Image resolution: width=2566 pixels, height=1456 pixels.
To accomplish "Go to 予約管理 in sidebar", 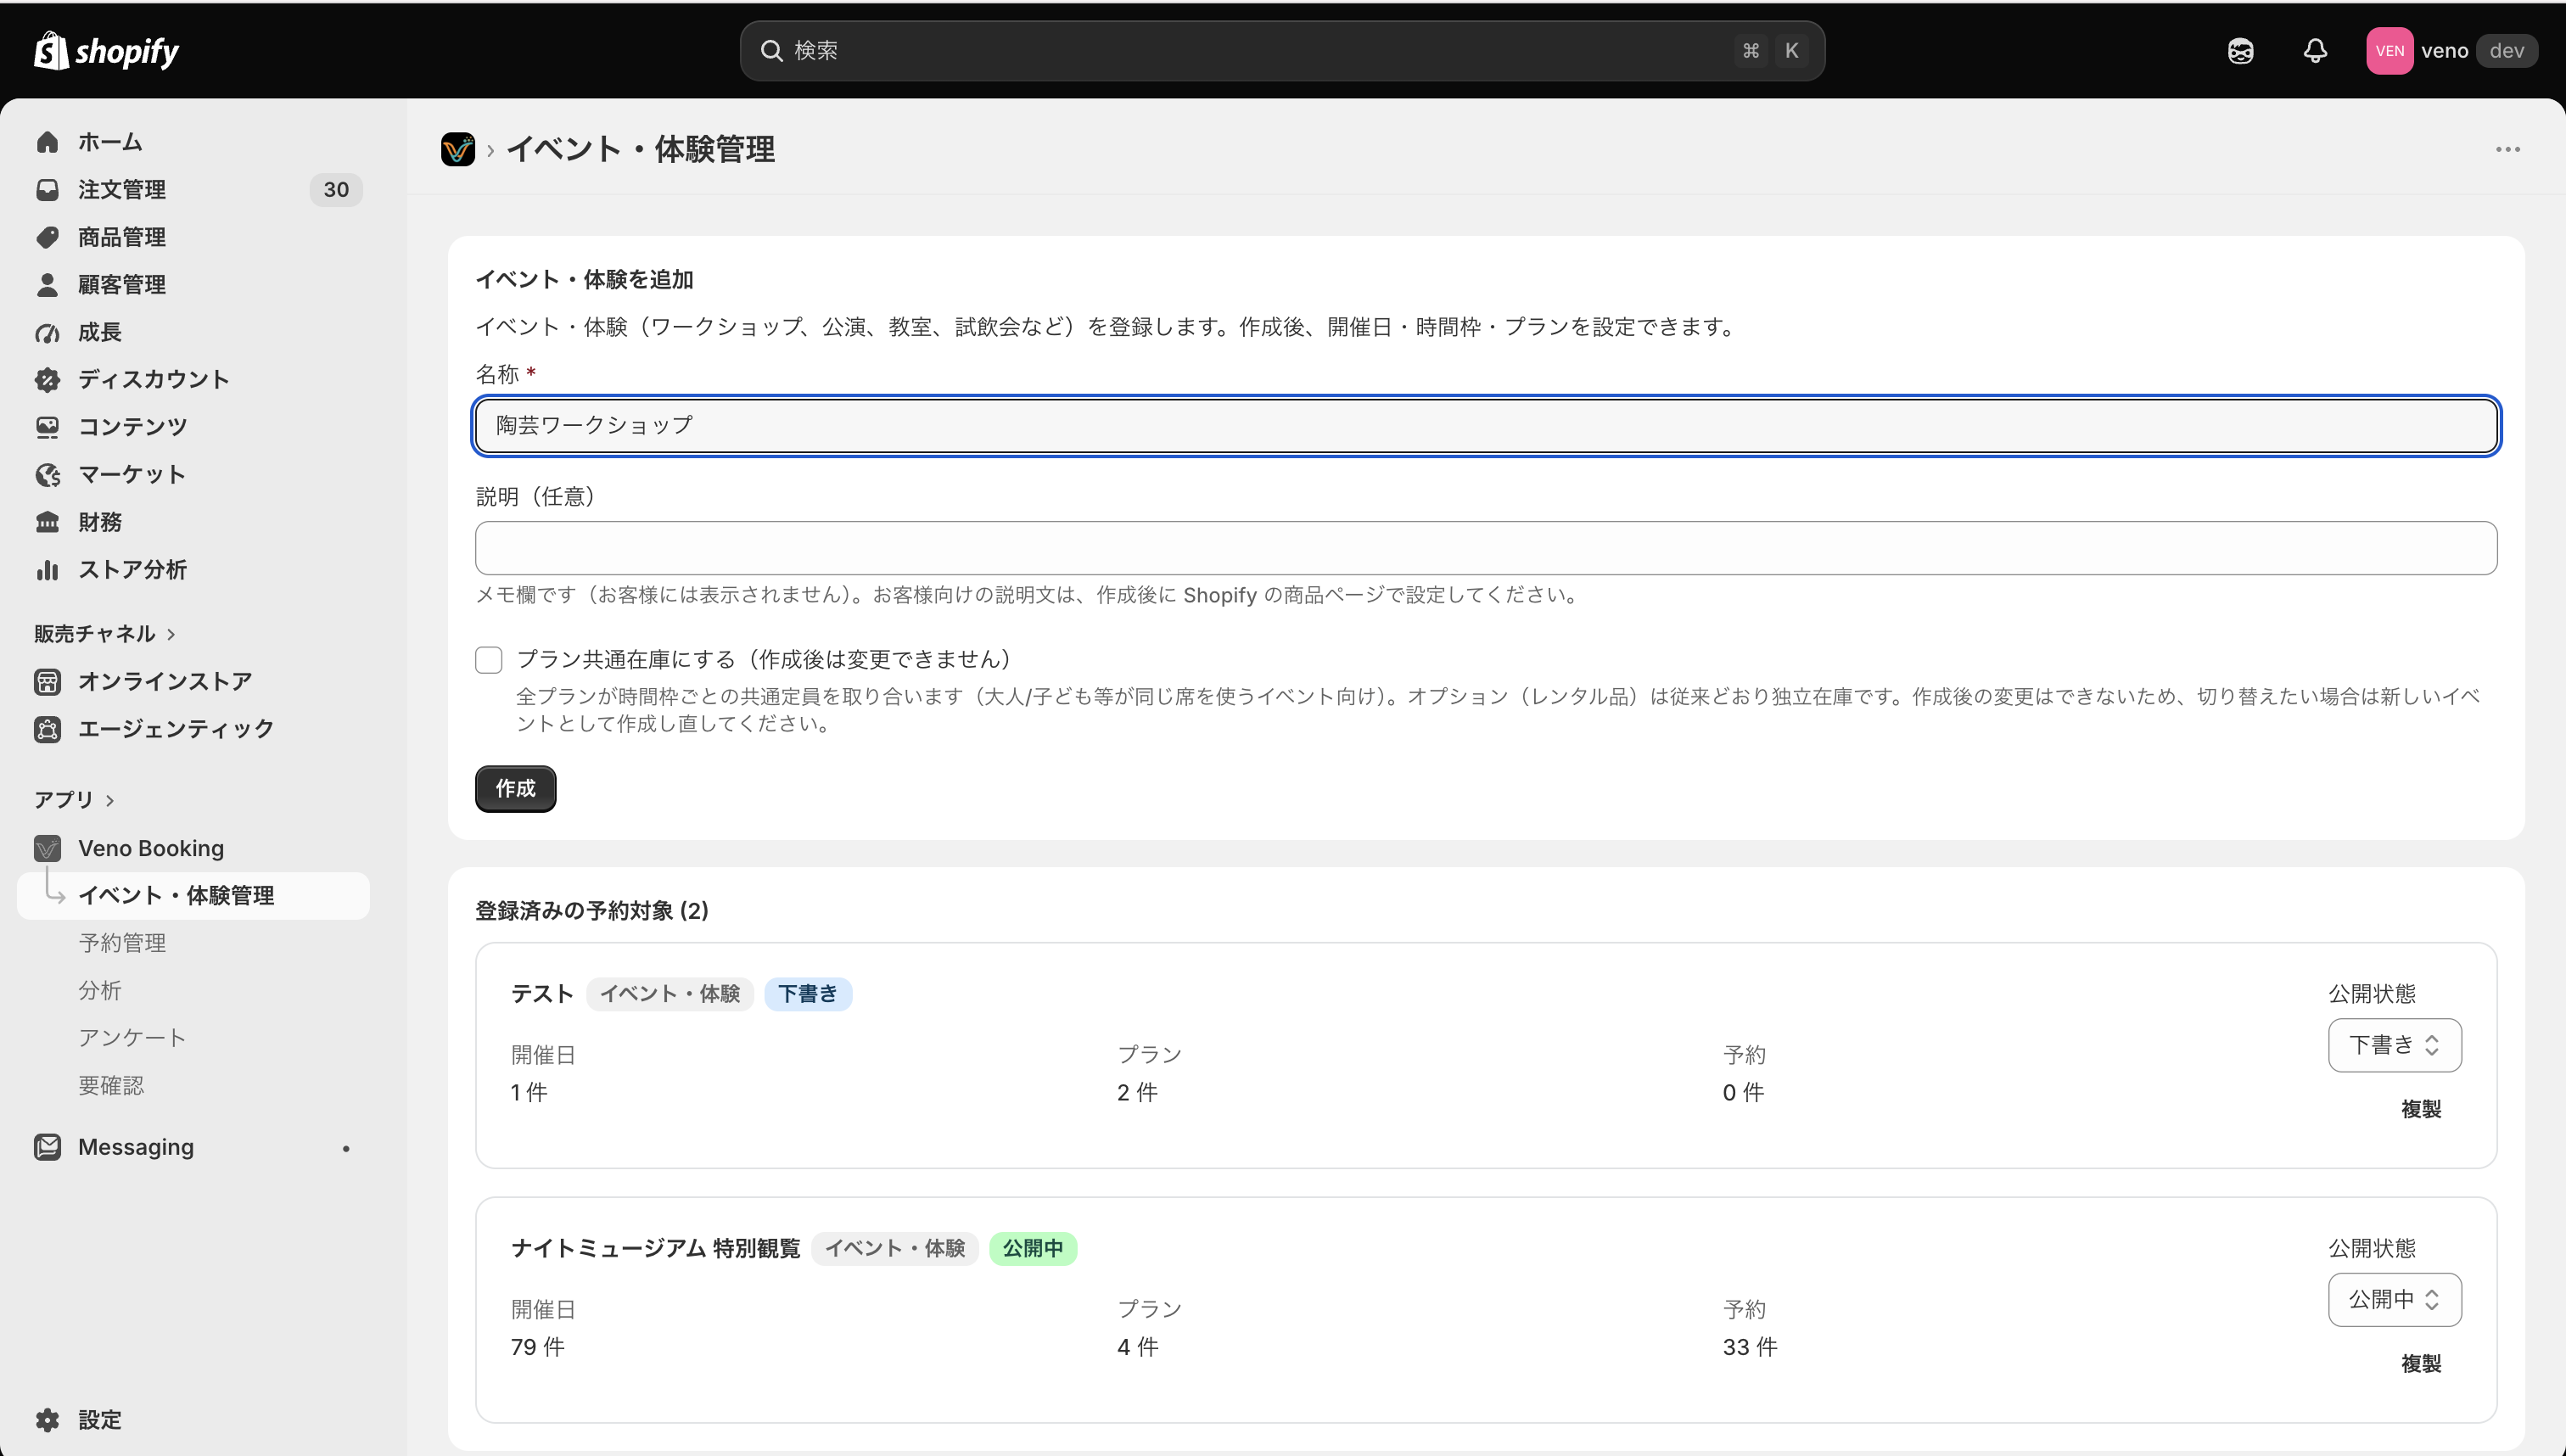I will pos(122,943).
